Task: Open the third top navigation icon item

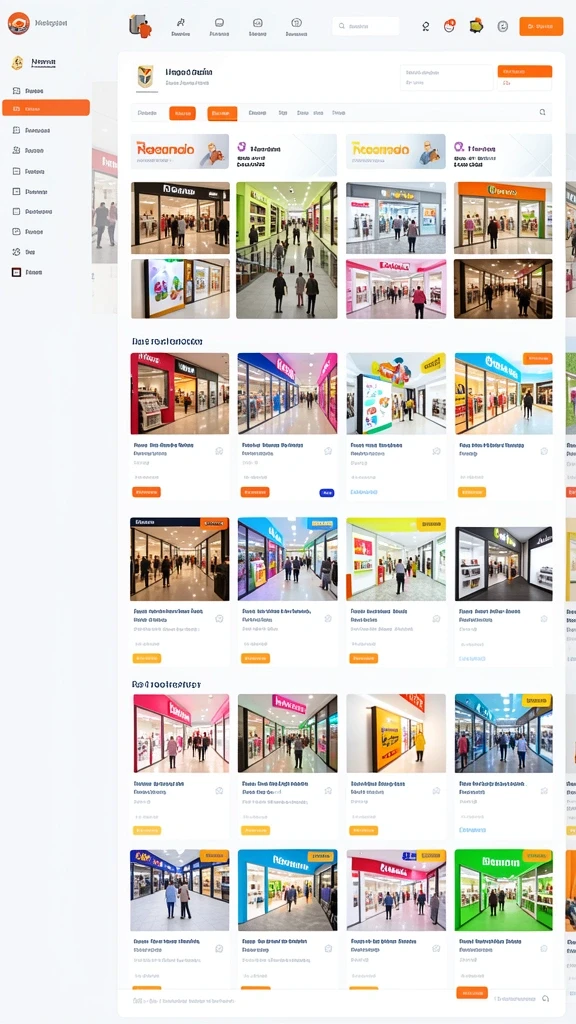Action: [257, 26]
